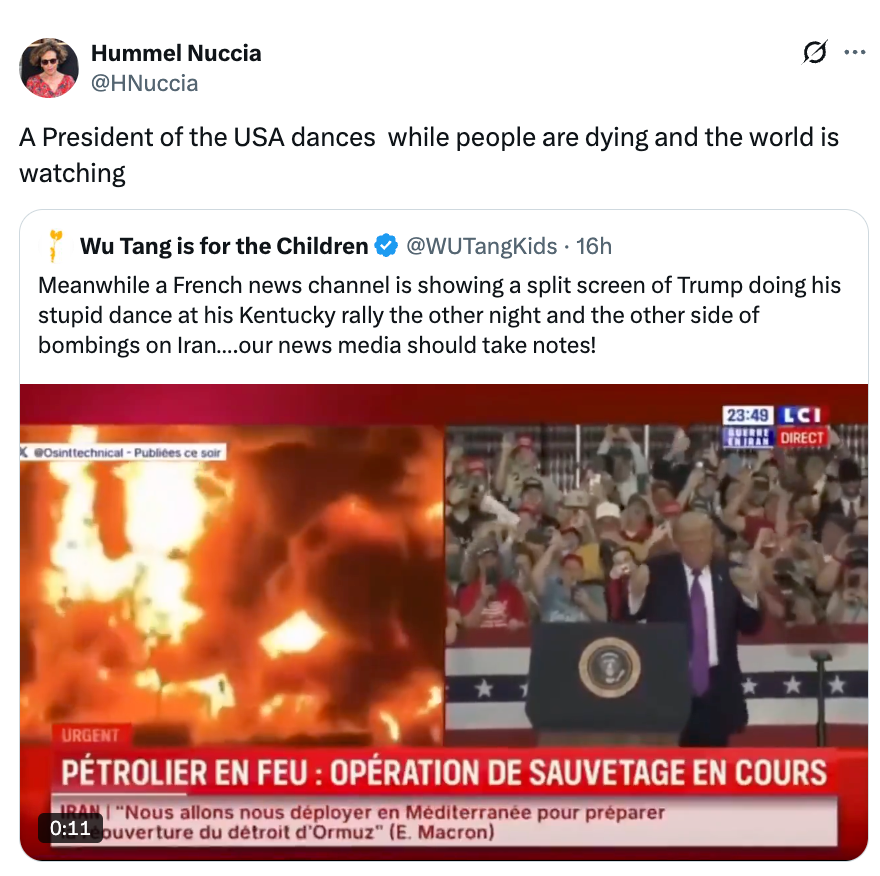Click the presidential seal on the podium

pos(609,668)
